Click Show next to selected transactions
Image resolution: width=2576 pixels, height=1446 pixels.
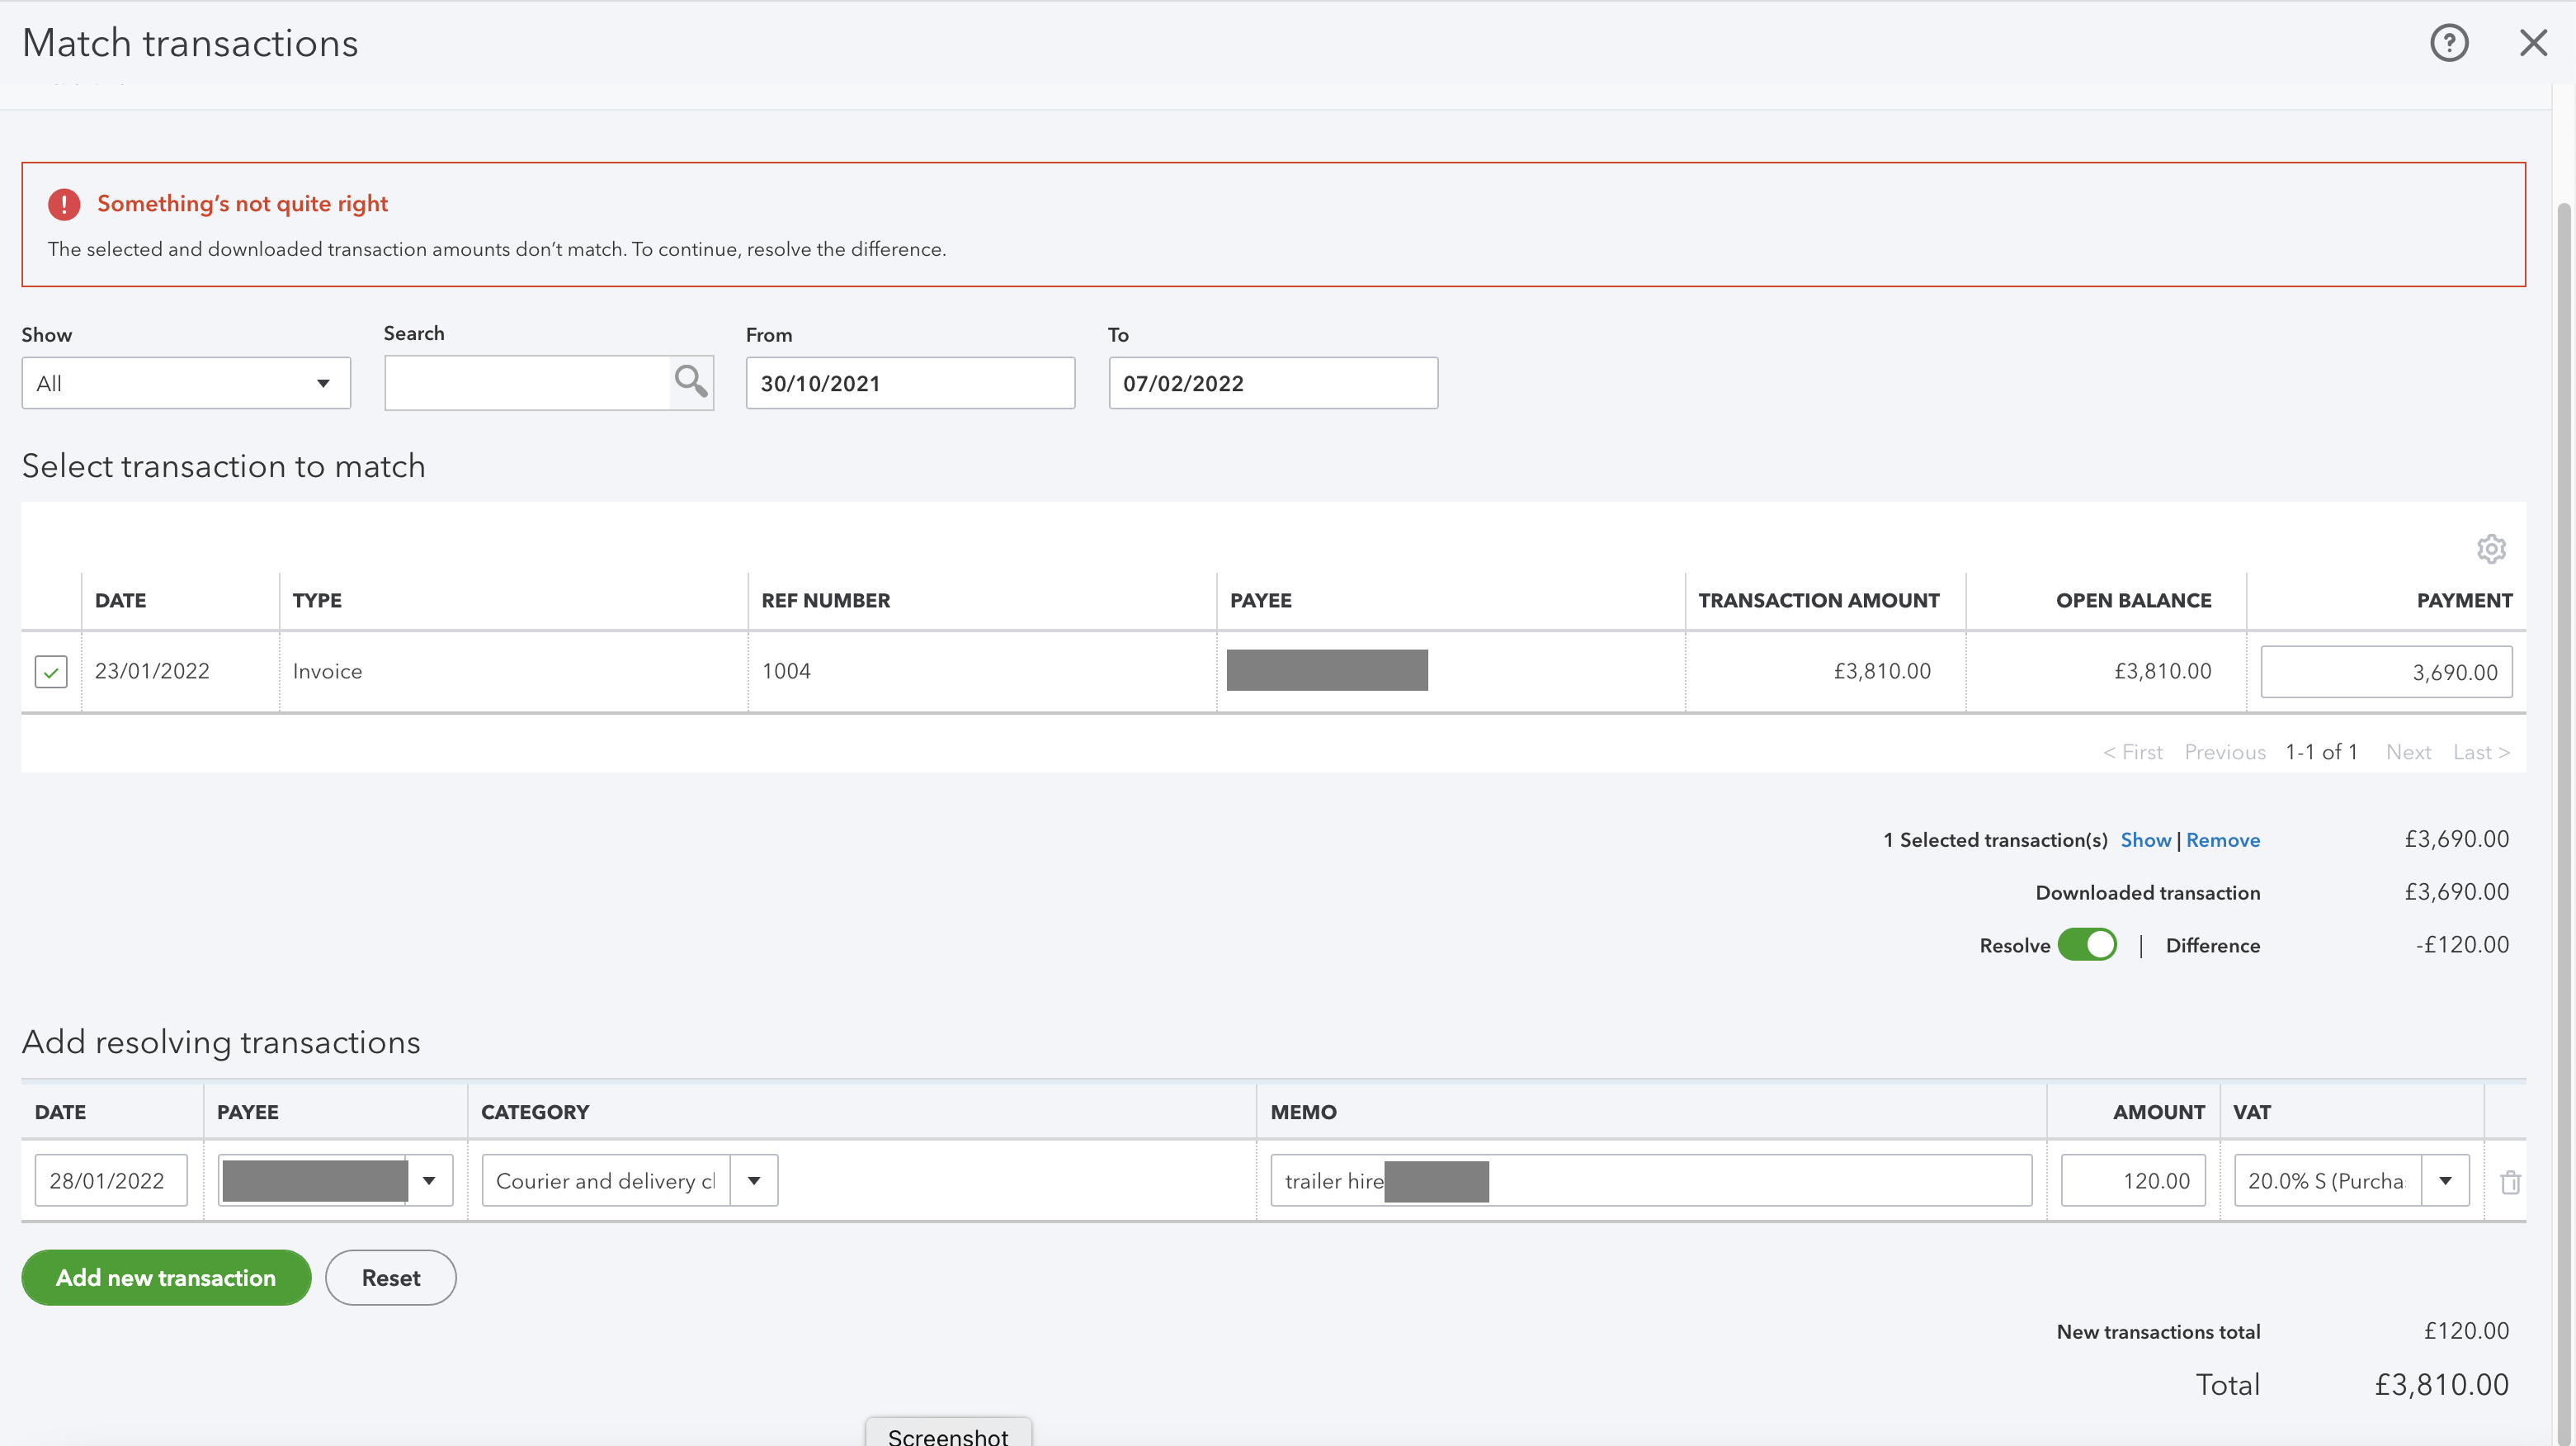2146,840
